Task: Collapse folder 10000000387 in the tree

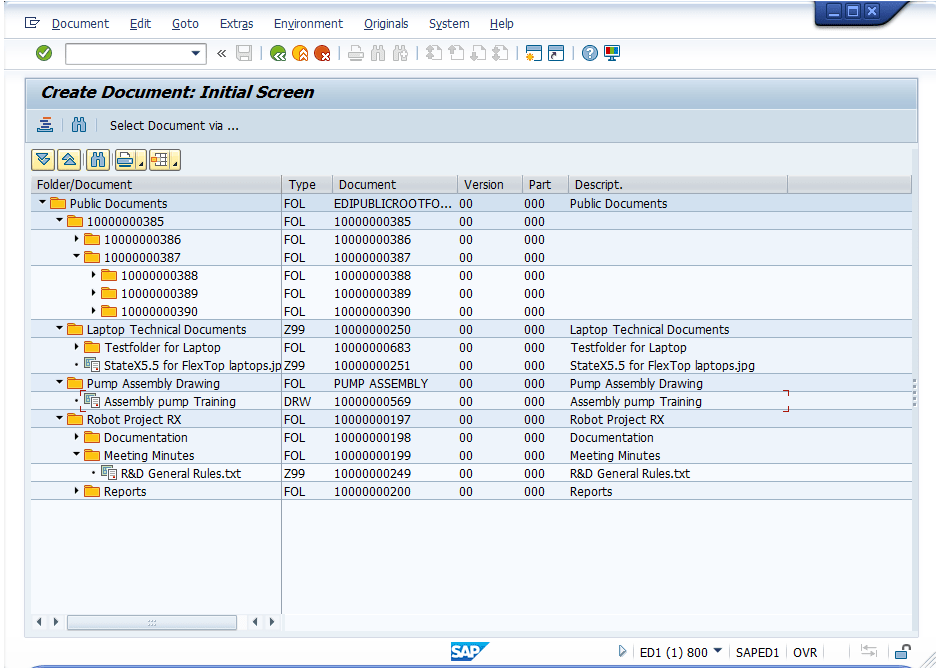Action: pyautogui.click(x=76, y=256)
